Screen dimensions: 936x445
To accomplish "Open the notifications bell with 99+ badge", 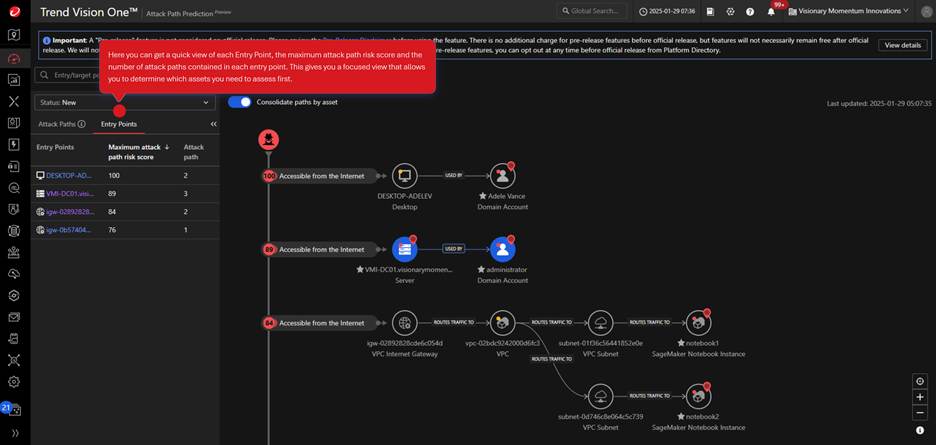I will coord(771,11).
